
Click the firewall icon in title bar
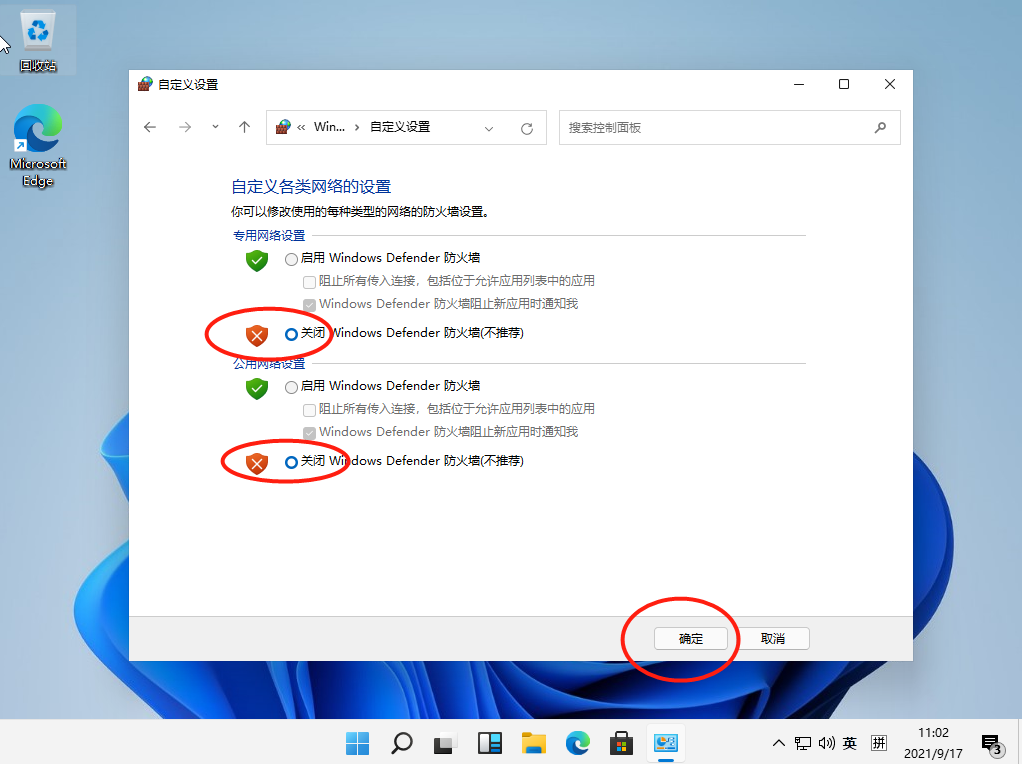tap(145, 84)
